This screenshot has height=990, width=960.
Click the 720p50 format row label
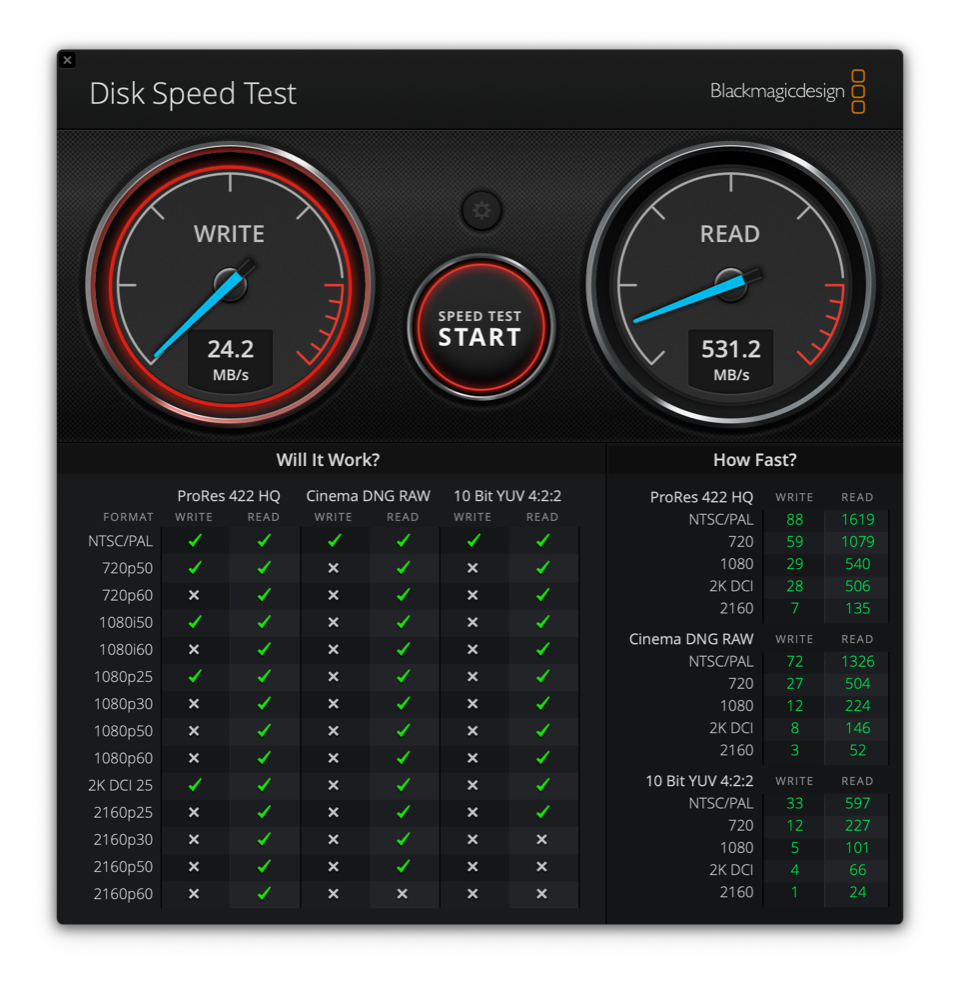pos(127,568)
